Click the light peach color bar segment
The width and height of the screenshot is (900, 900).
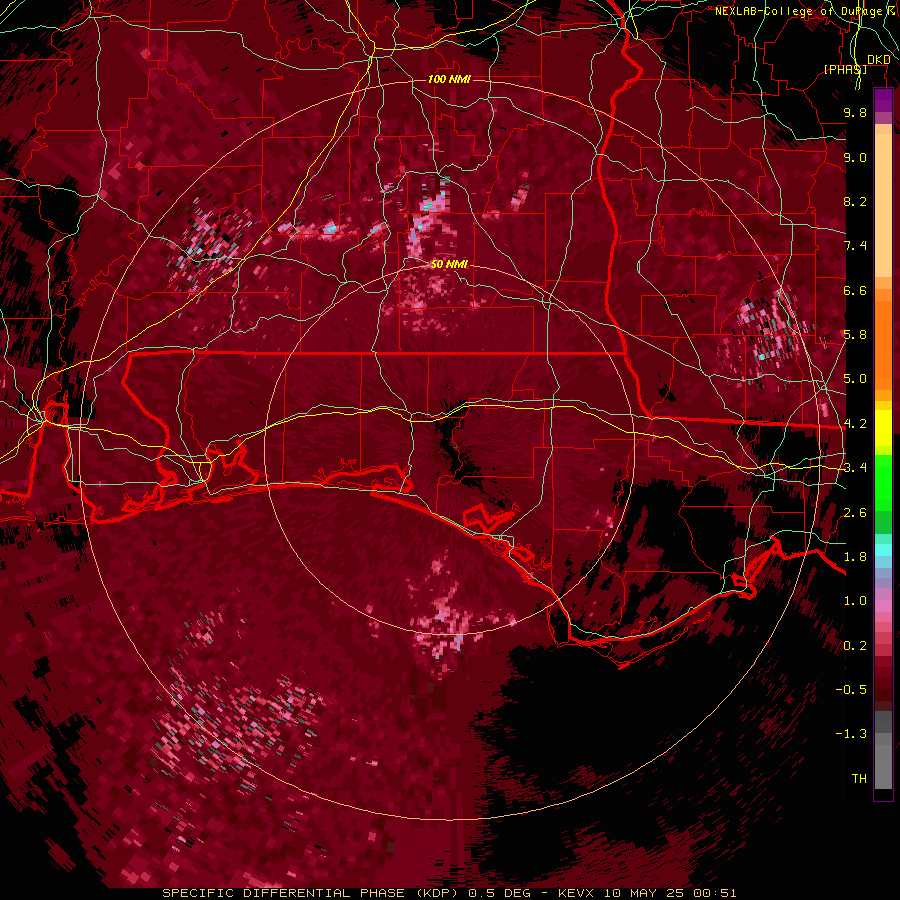point(883,207)
